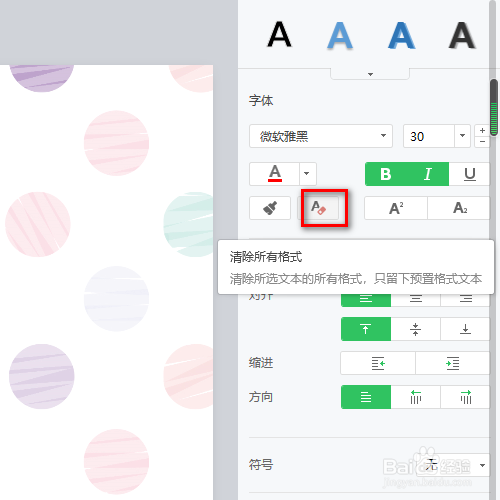
Task: Increase font size with plus stepper
Action: point(482,130)
